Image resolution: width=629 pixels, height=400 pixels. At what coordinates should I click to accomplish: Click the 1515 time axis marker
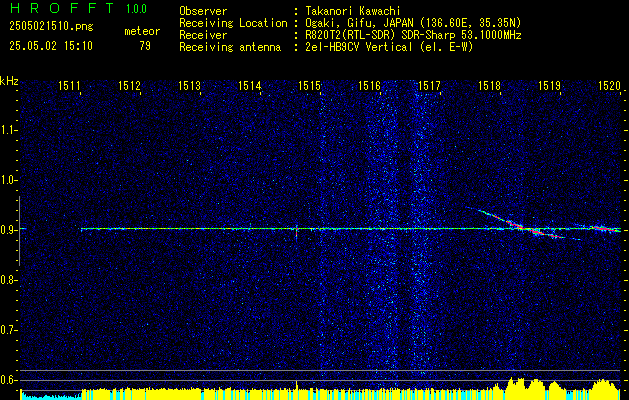[310, 85]
